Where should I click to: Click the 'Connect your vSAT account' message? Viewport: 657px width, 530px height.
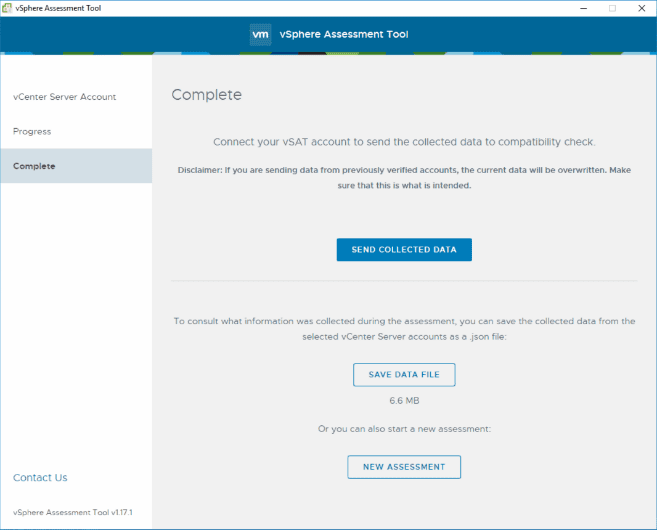tap(404, 143)
